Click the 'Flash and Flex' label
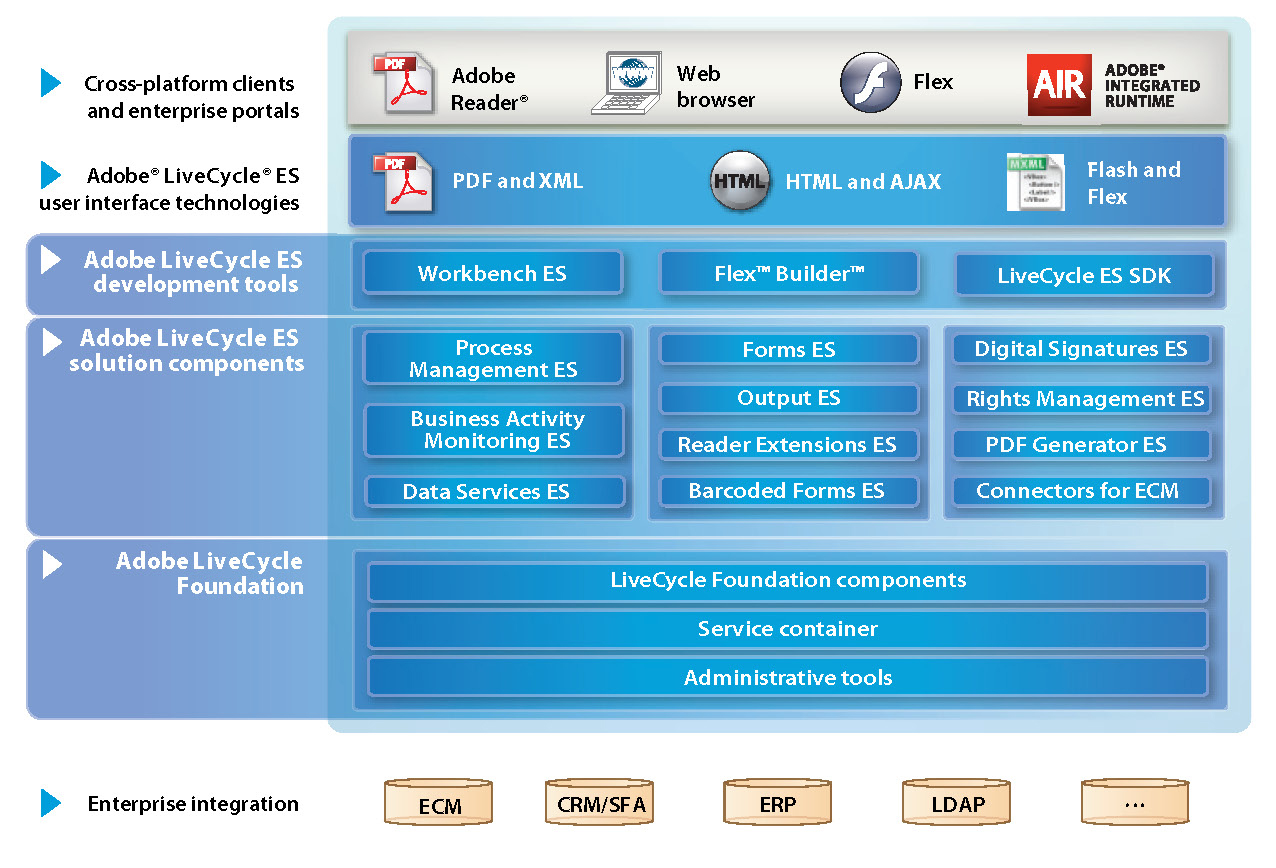 tap(1134, 183)
